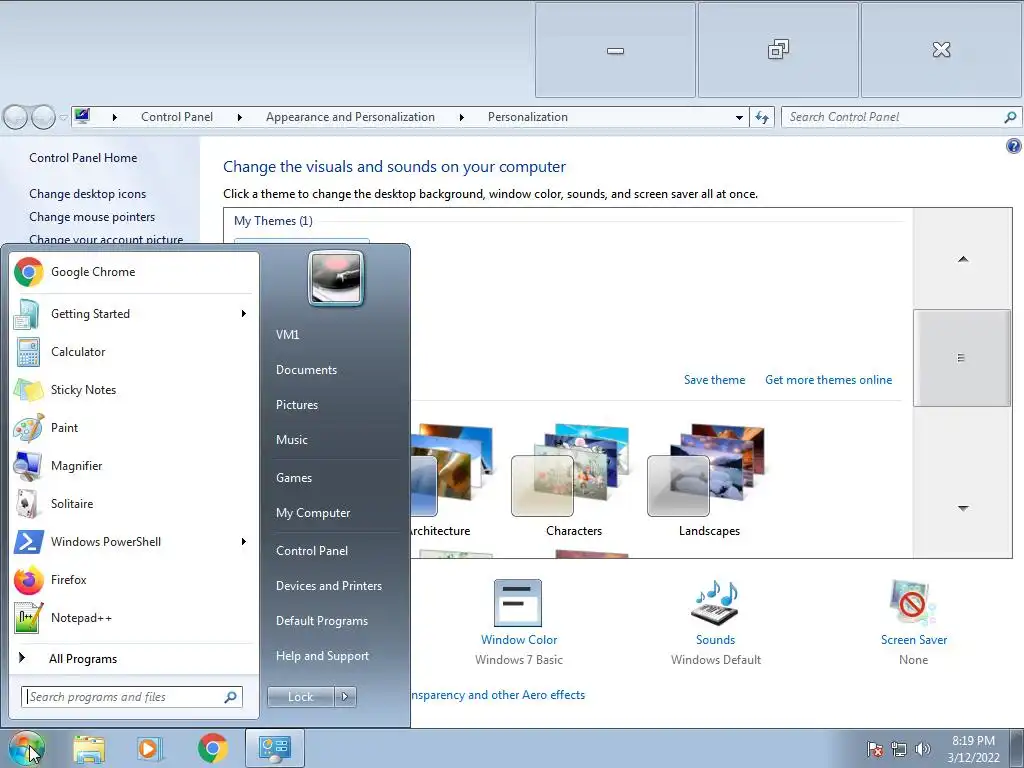Expand arrow before Control Panel breadcrumb
The image size is (1024, 768).
(115, 118)
